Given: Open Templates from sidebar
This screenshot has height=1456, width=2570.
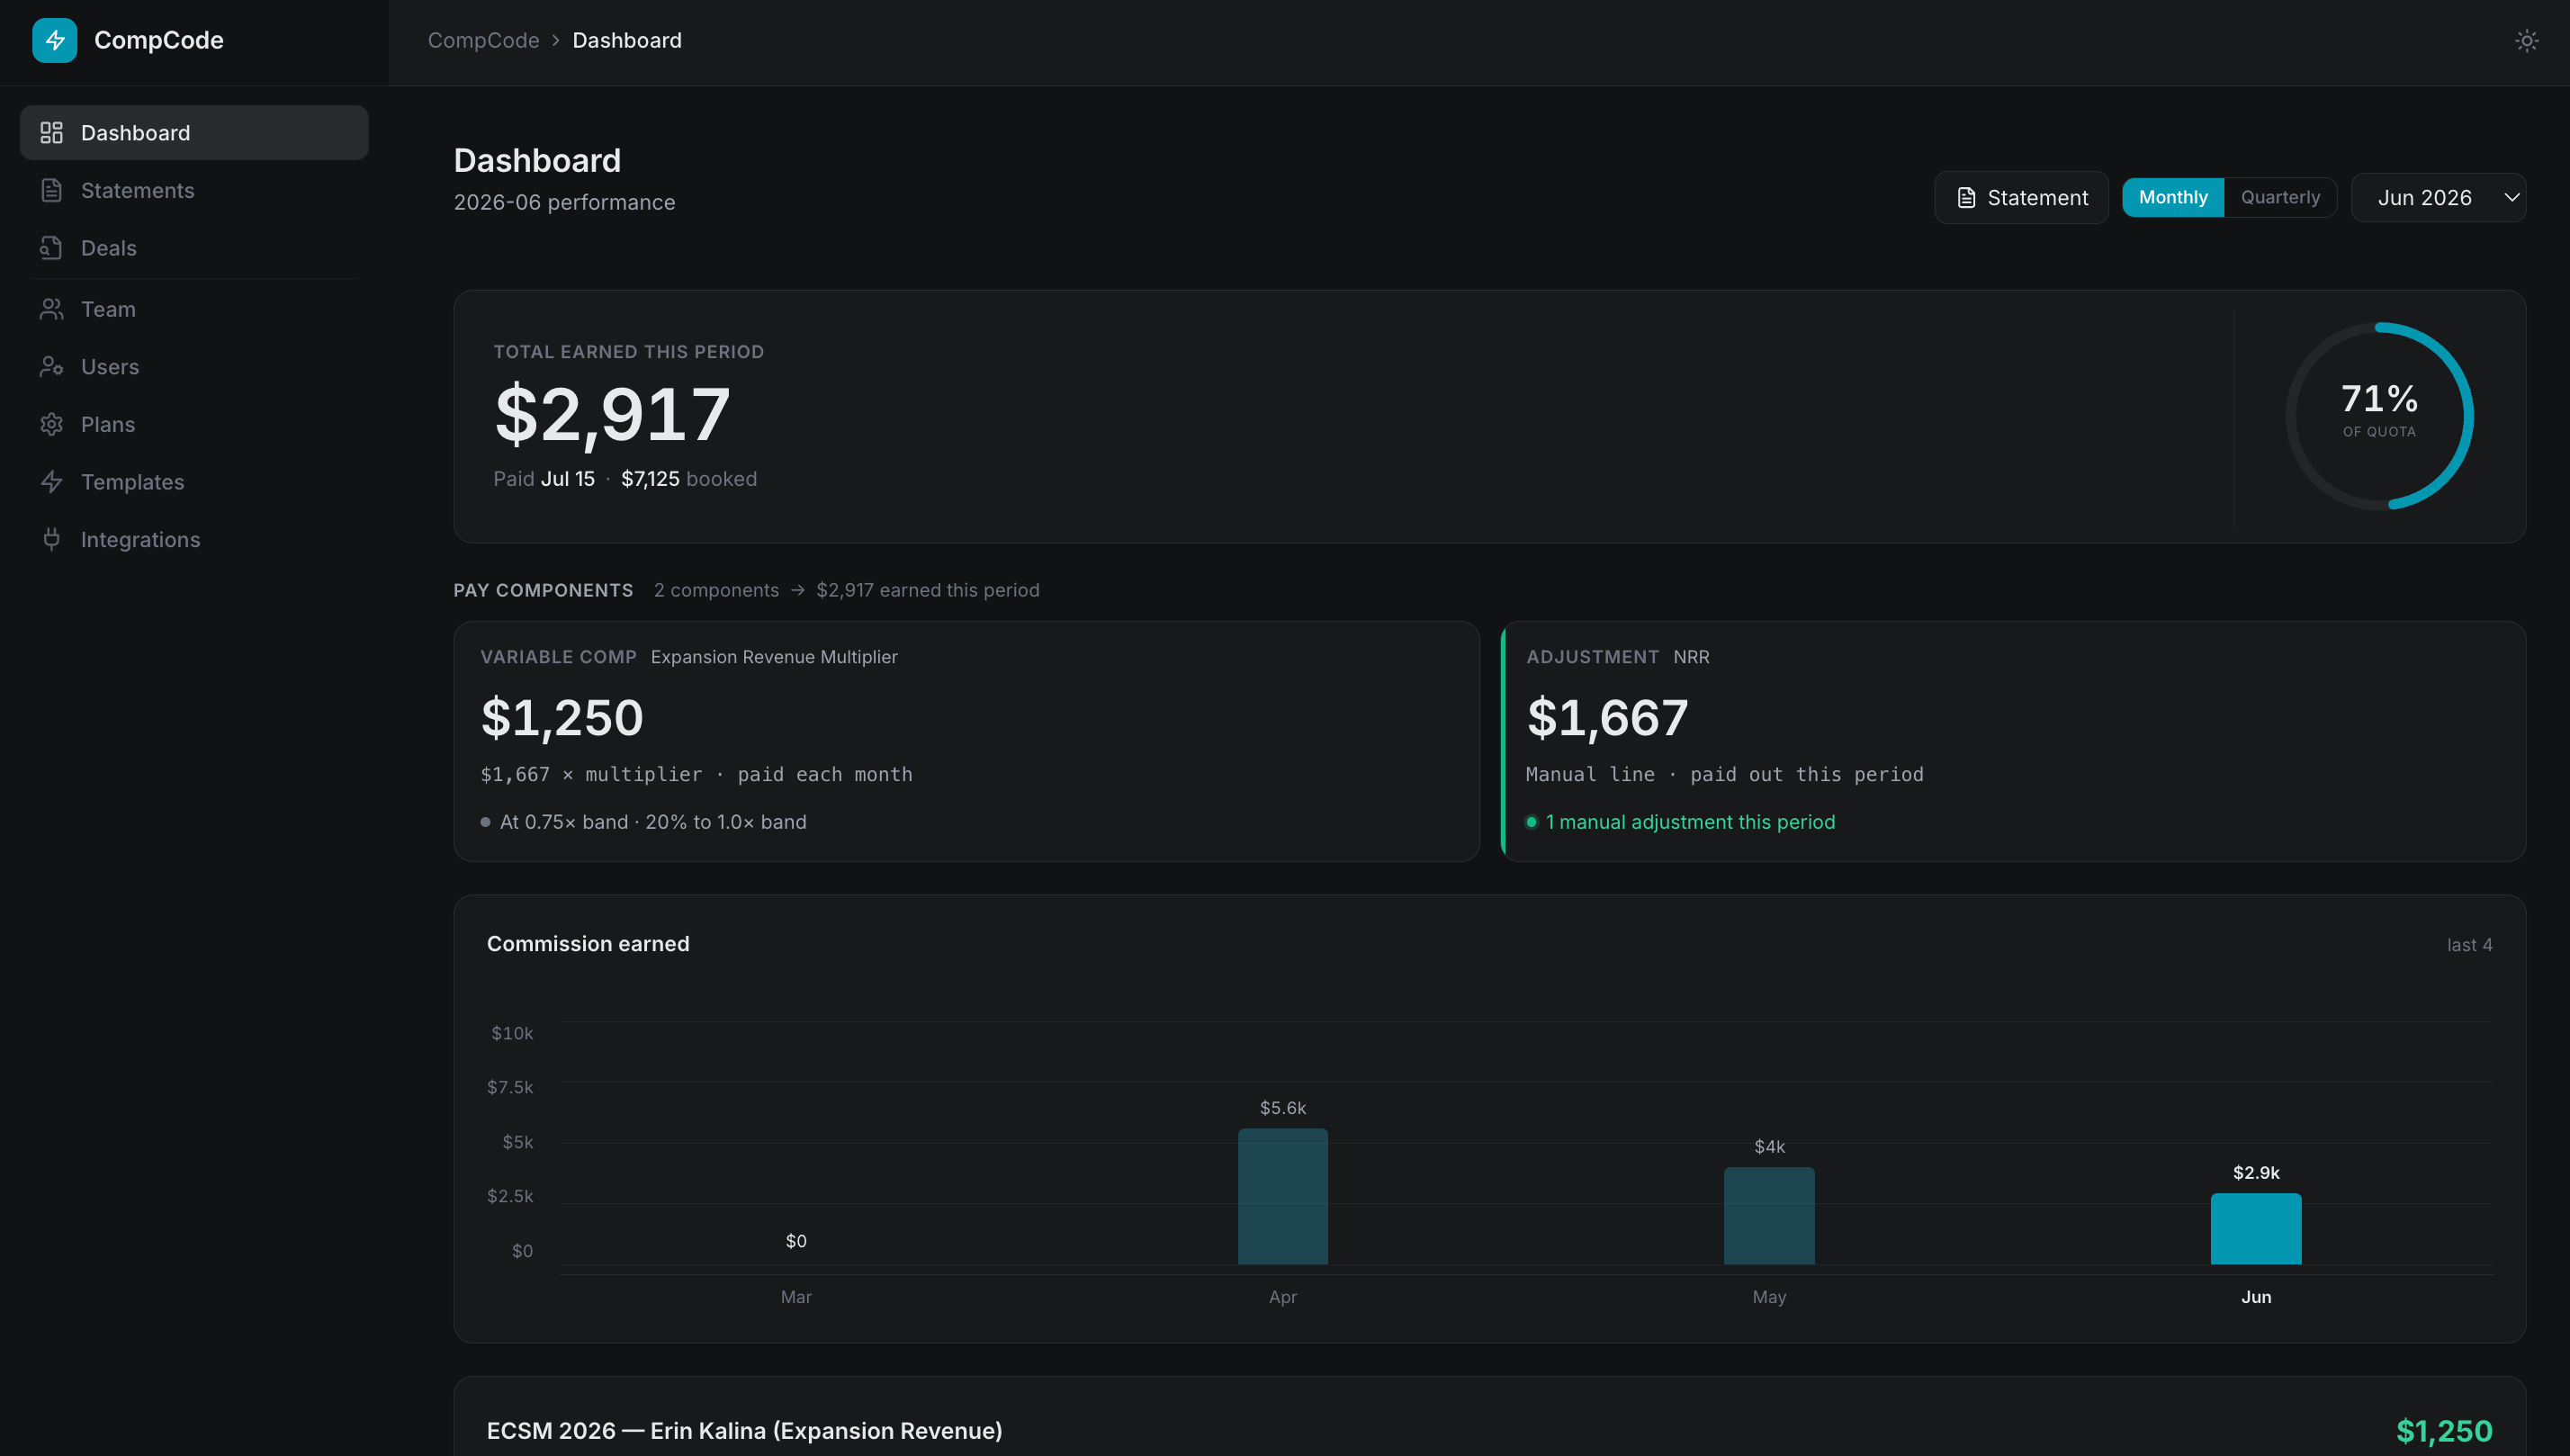Looking at the screenshot, I should click(x=194, y=482).
